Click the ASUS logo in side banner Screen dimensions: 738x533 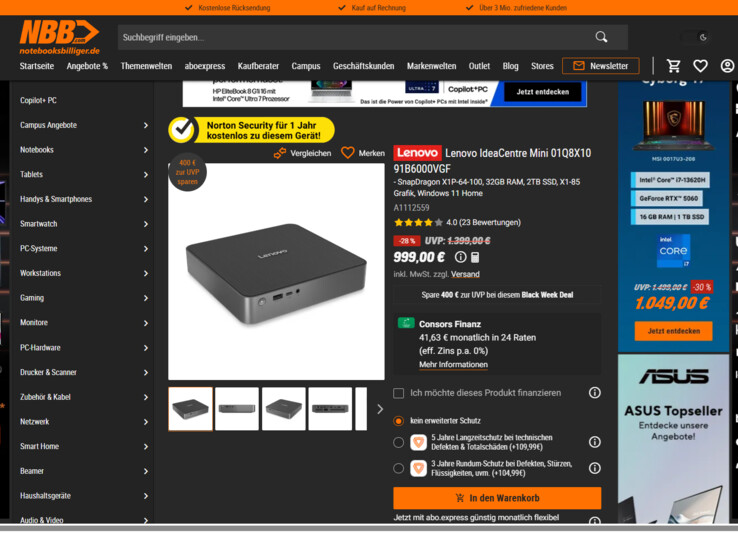pyautogui.click(x=674, y=376)
